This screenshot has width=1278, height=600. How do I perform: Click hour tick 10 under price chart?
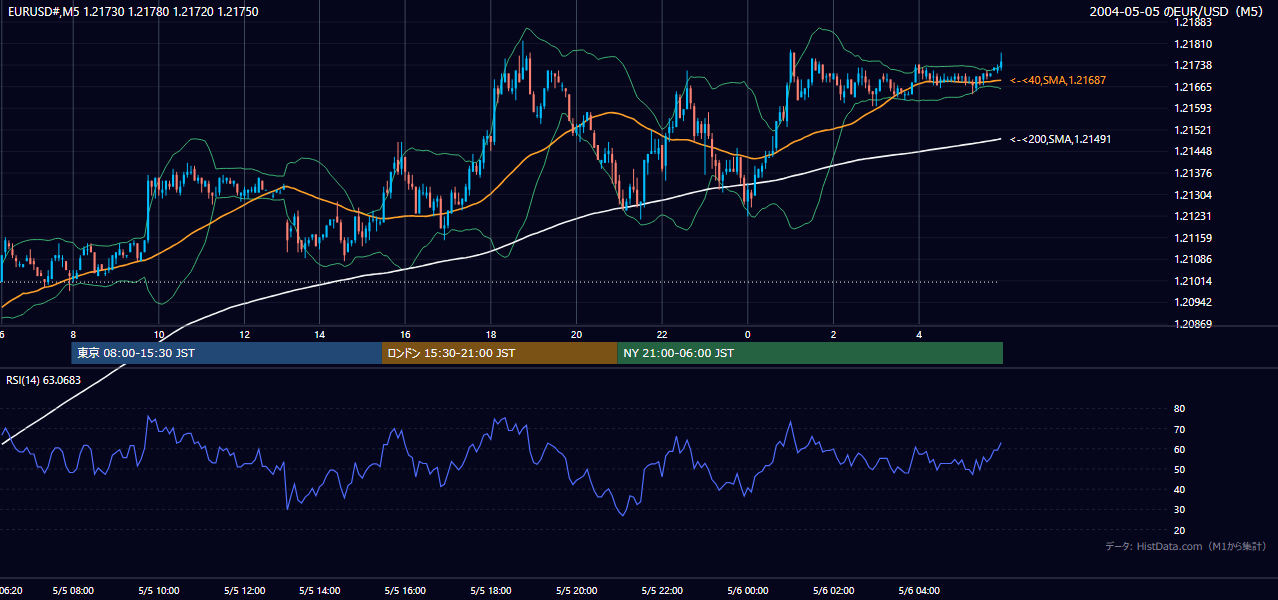pyautogui.click(x=159, y=334)
